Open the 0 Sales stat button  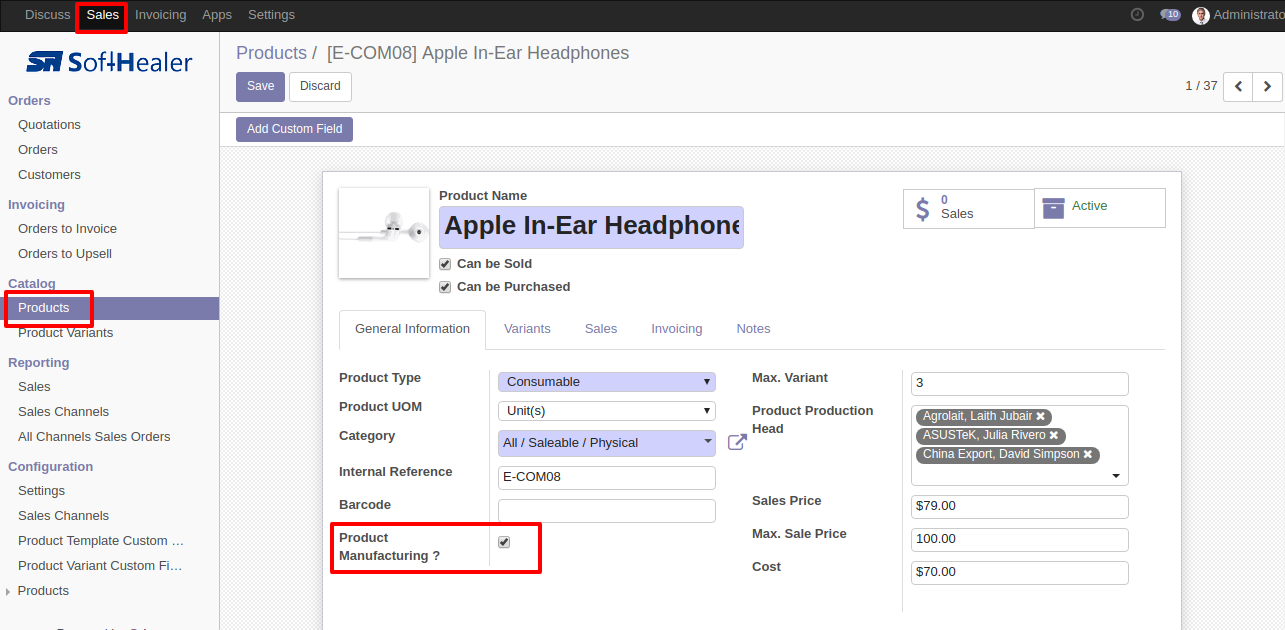pos(968,208)
